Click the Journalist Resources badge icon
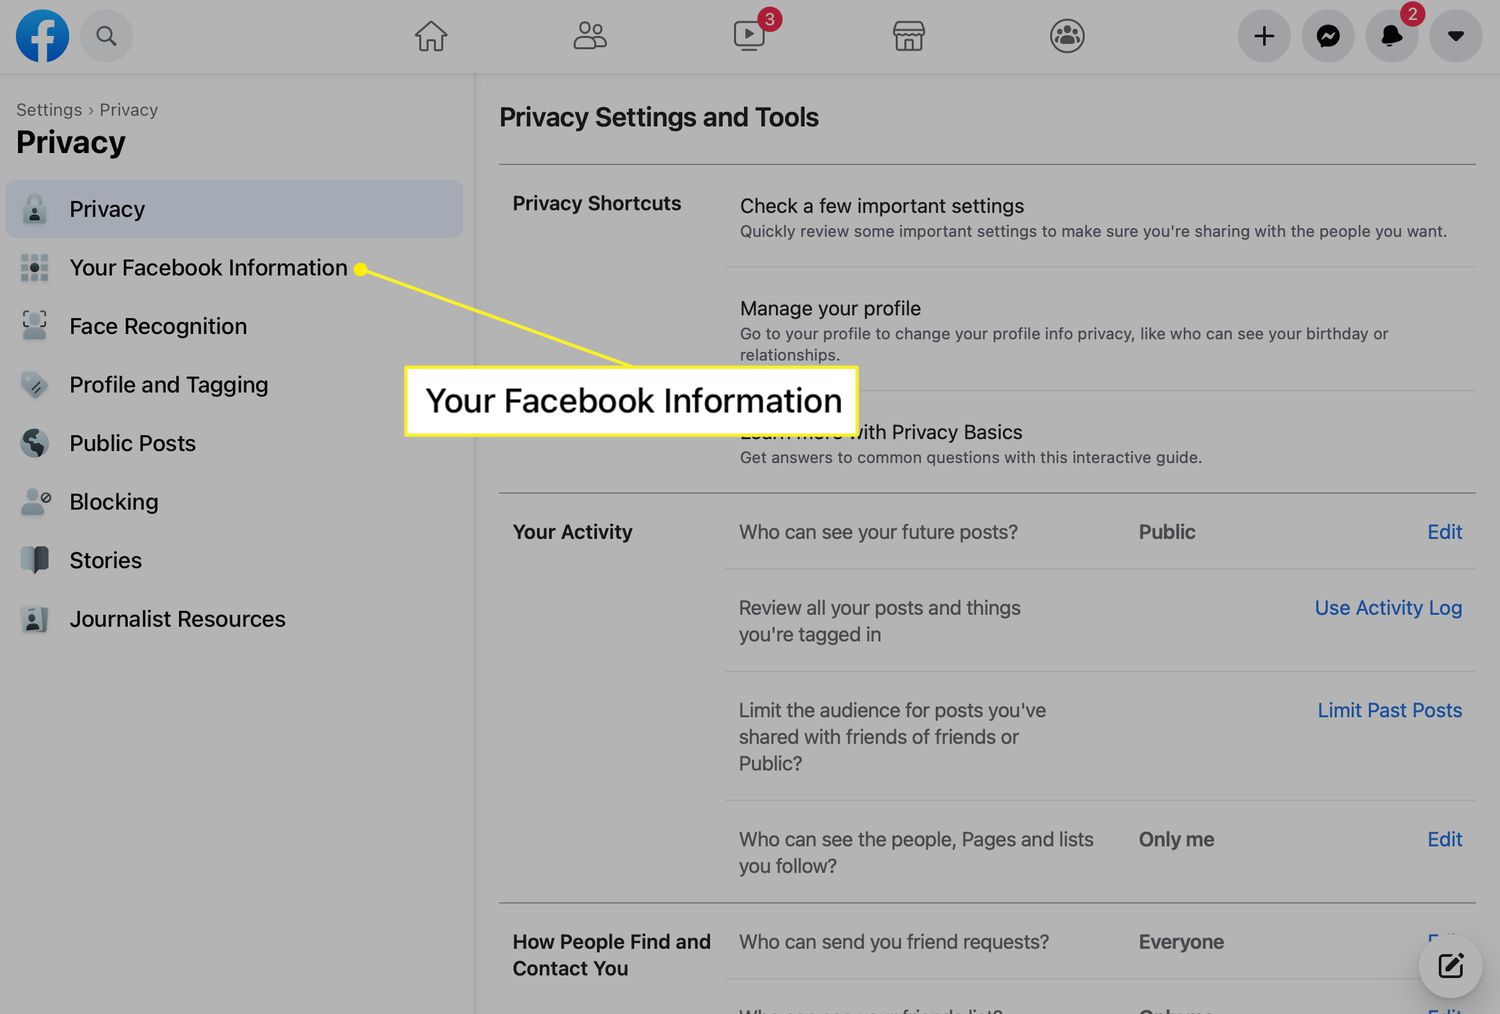This screenshot has height=1014, width=1500. [35, 619]
